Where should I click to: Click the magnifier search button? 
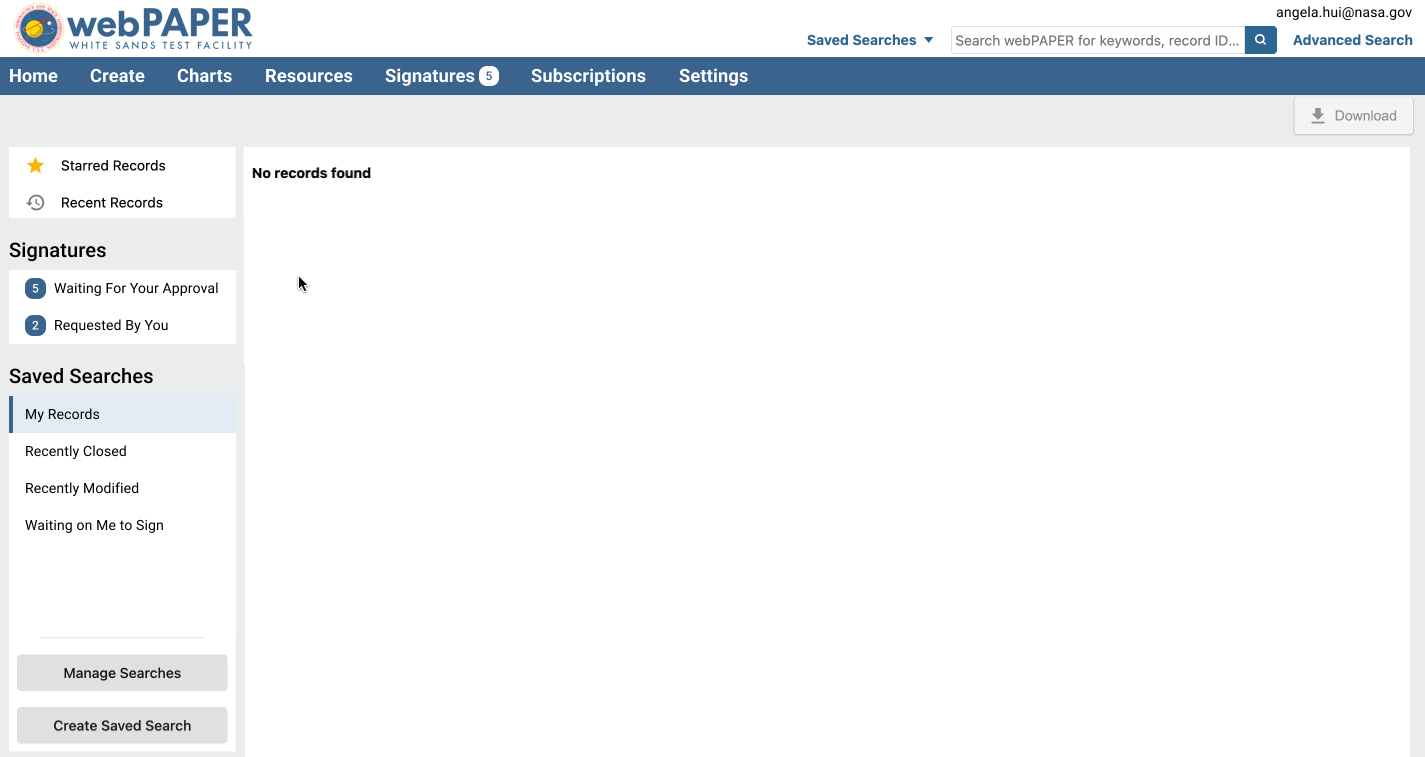click(1261, 40)
